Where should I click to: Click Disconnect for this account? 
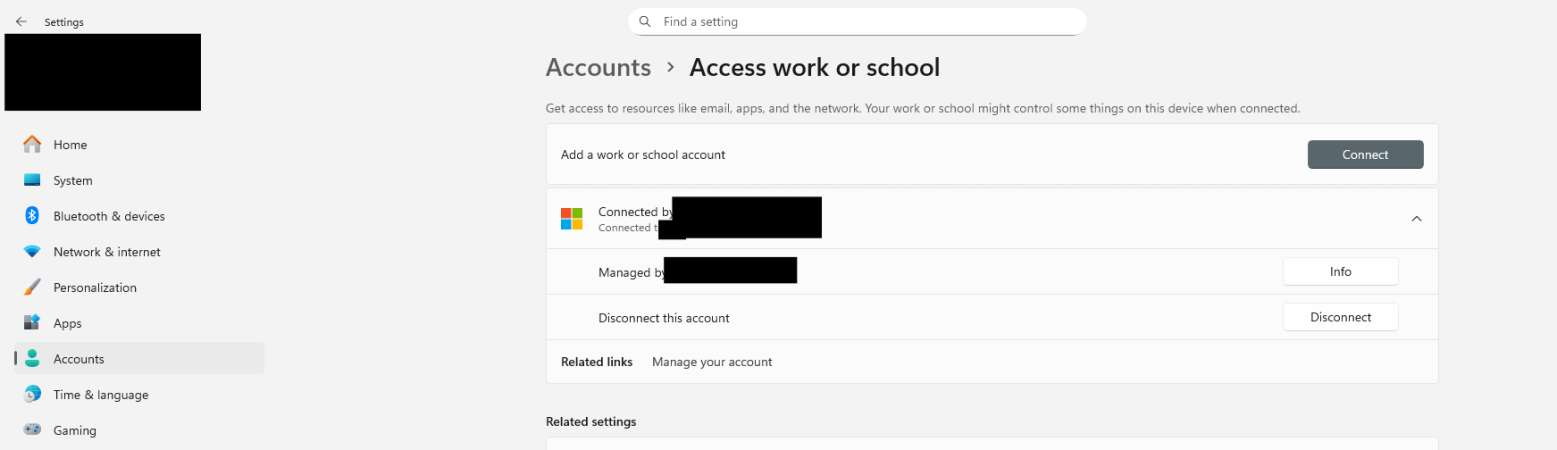(1340, 317)
